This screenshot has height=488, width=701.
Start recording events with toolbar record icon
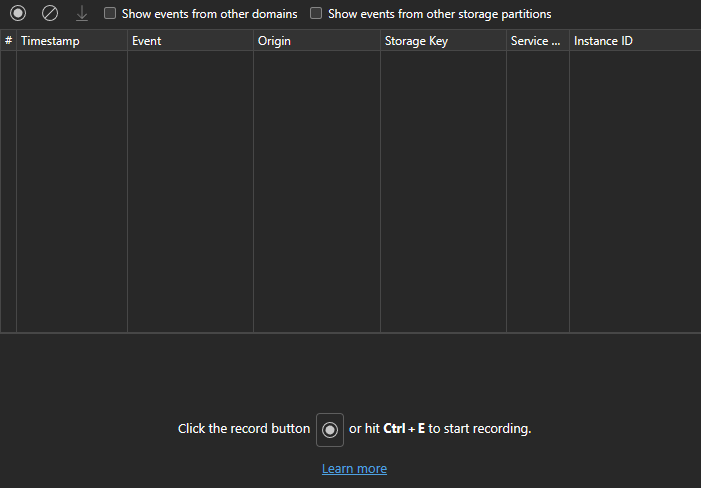(18, 13)
